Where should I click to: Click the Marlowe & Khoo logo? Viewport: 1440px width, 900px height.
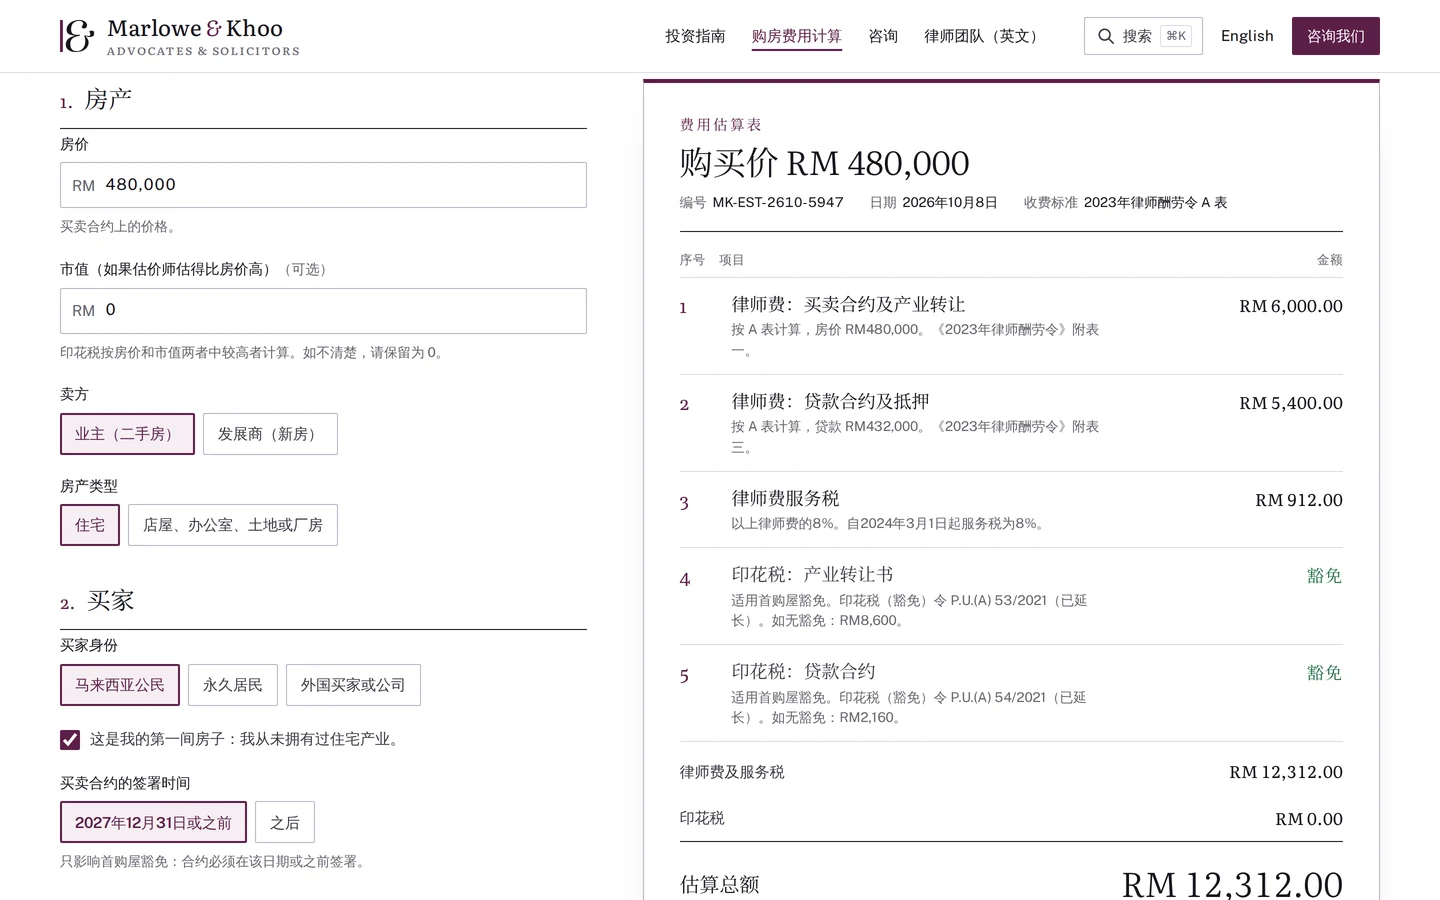click(179, 36)
